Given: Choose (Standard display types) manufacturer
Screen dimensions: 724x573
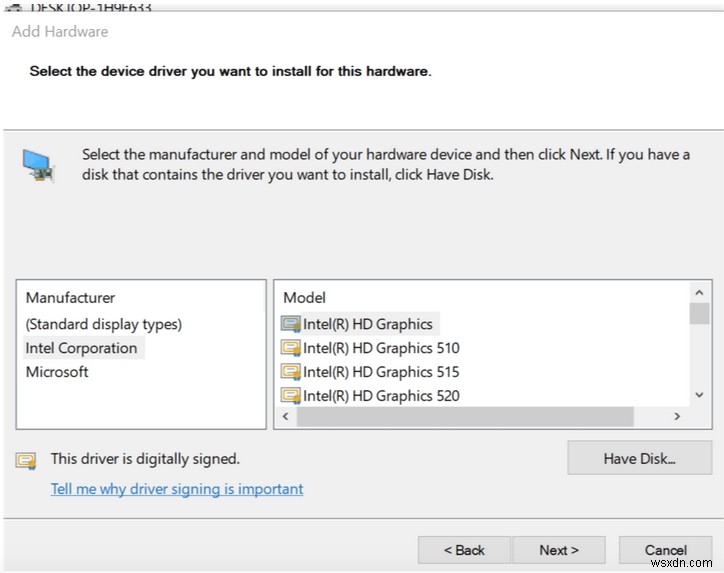Looking at the screenshot, I should tap(104, 324).
